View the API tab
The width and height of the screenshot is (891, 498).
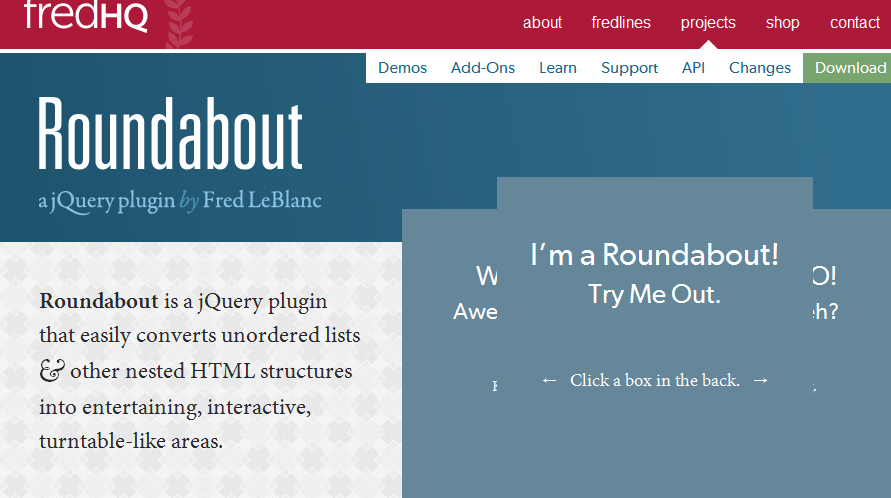693,68
